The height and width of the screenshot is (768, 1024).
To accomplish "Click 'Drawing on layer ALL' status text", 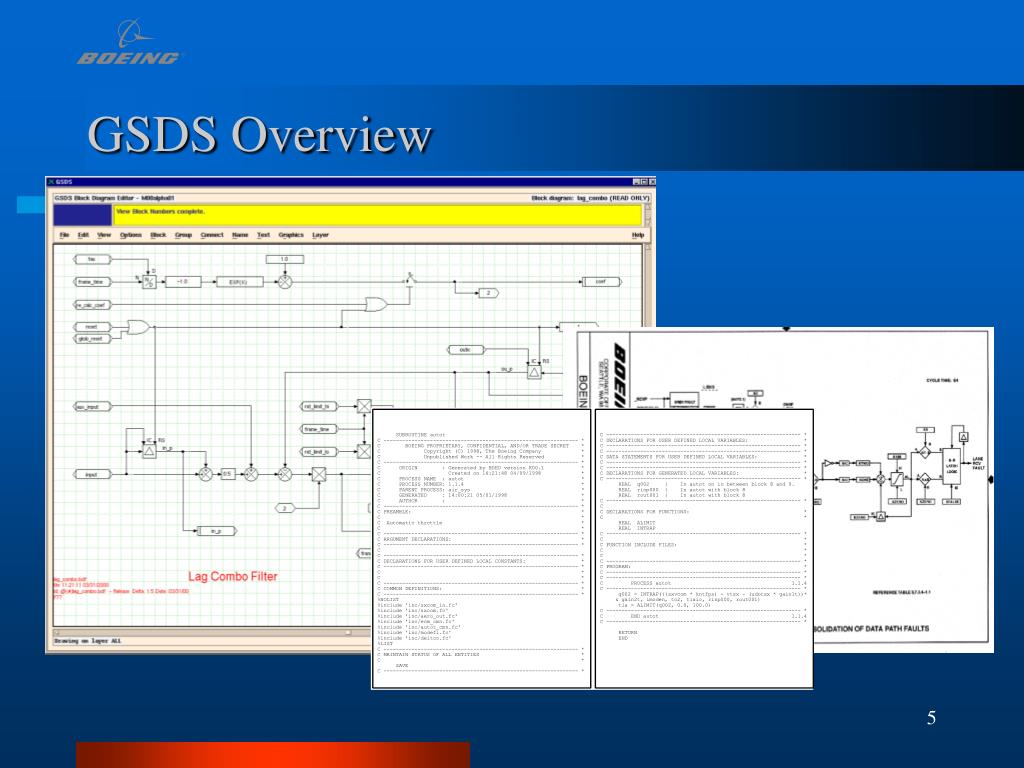I will pyautogui.click(x=88, y=641).
